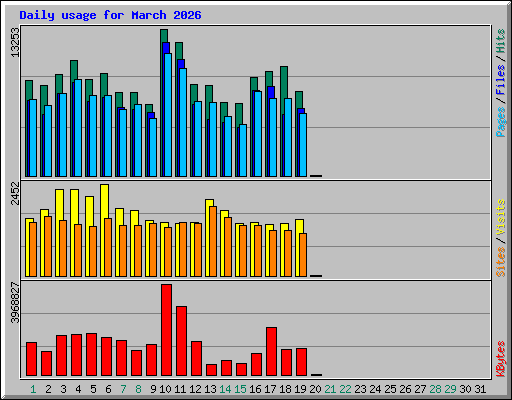This screenshot has height=400, width=512.
Task: Click the cyan pages bar for day 11
Action: (x=183, y=122)
